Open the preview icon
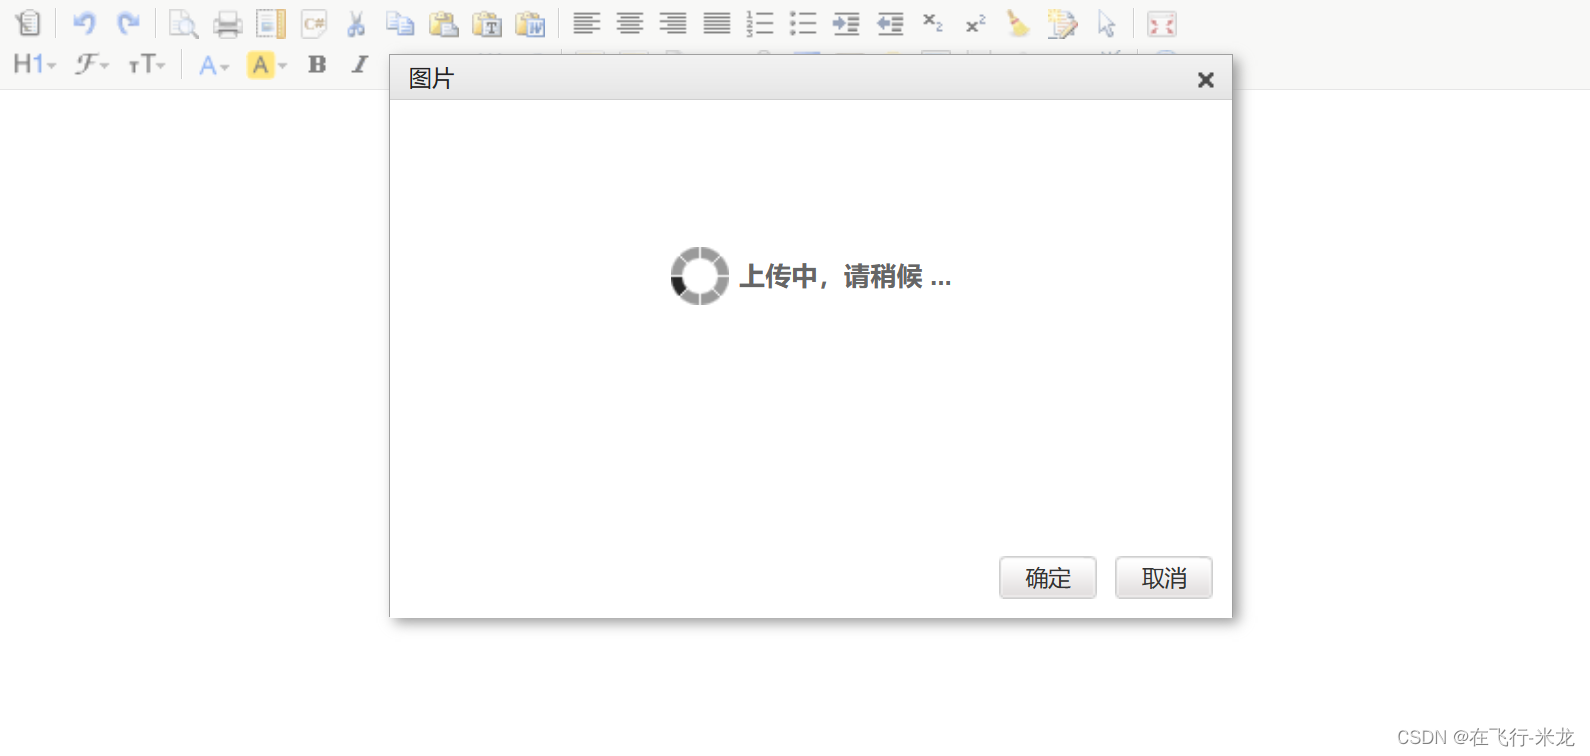The image size is (1590, 756). tap(183, 23)
